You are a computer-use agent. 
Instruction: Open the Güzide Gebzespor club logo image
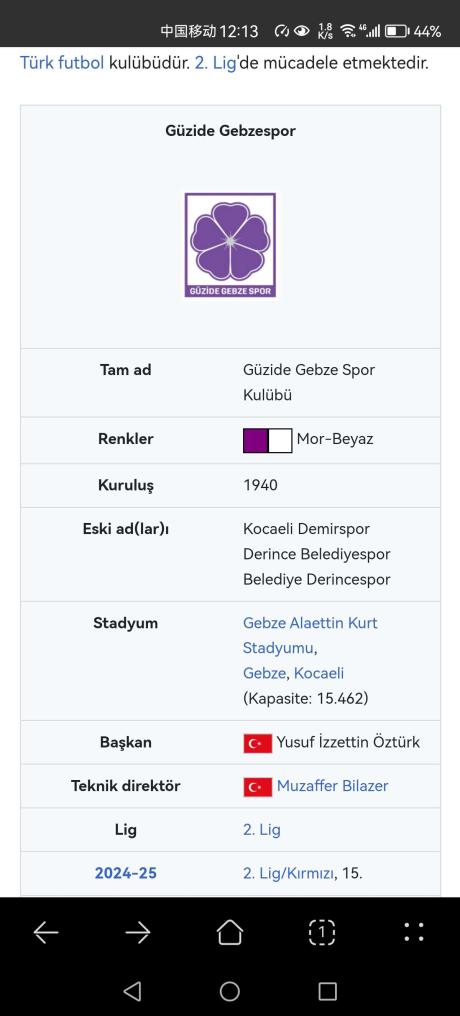pos(230,245)
